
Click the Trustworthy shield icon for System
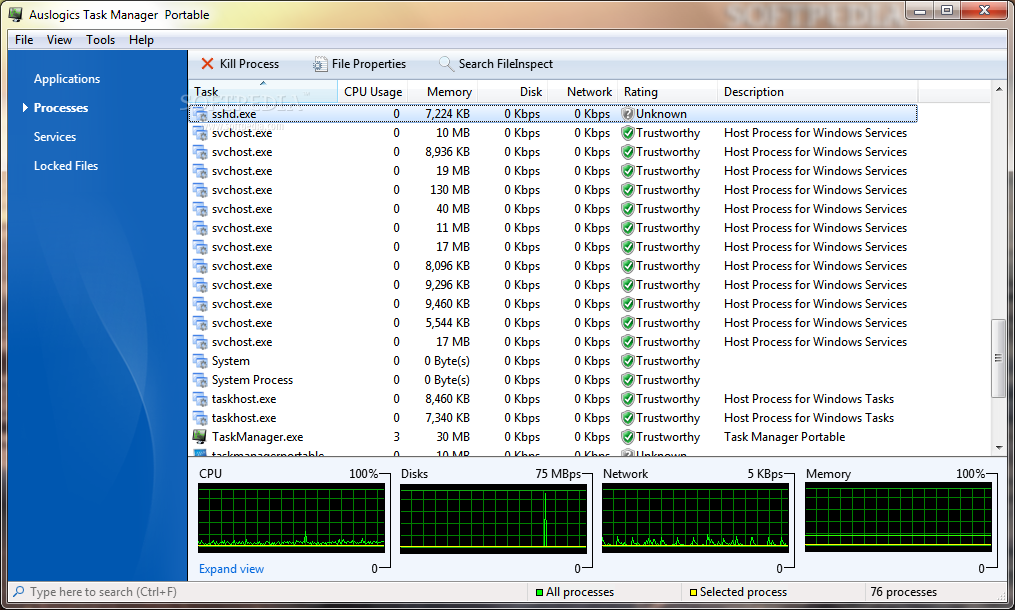tap(627, 361)
